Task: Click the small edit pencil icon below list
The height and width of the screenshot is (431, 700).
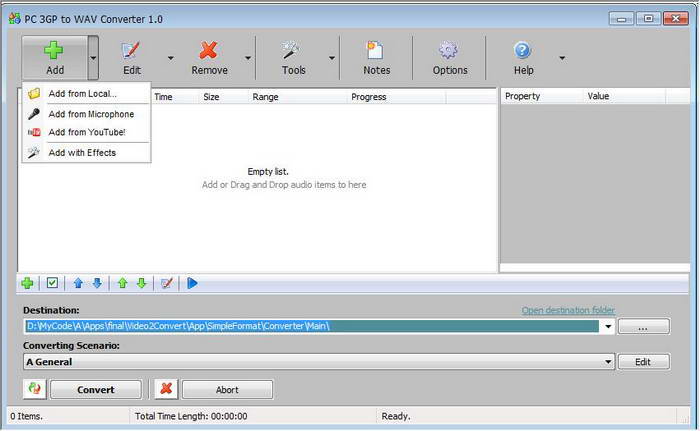Action: 167,283
